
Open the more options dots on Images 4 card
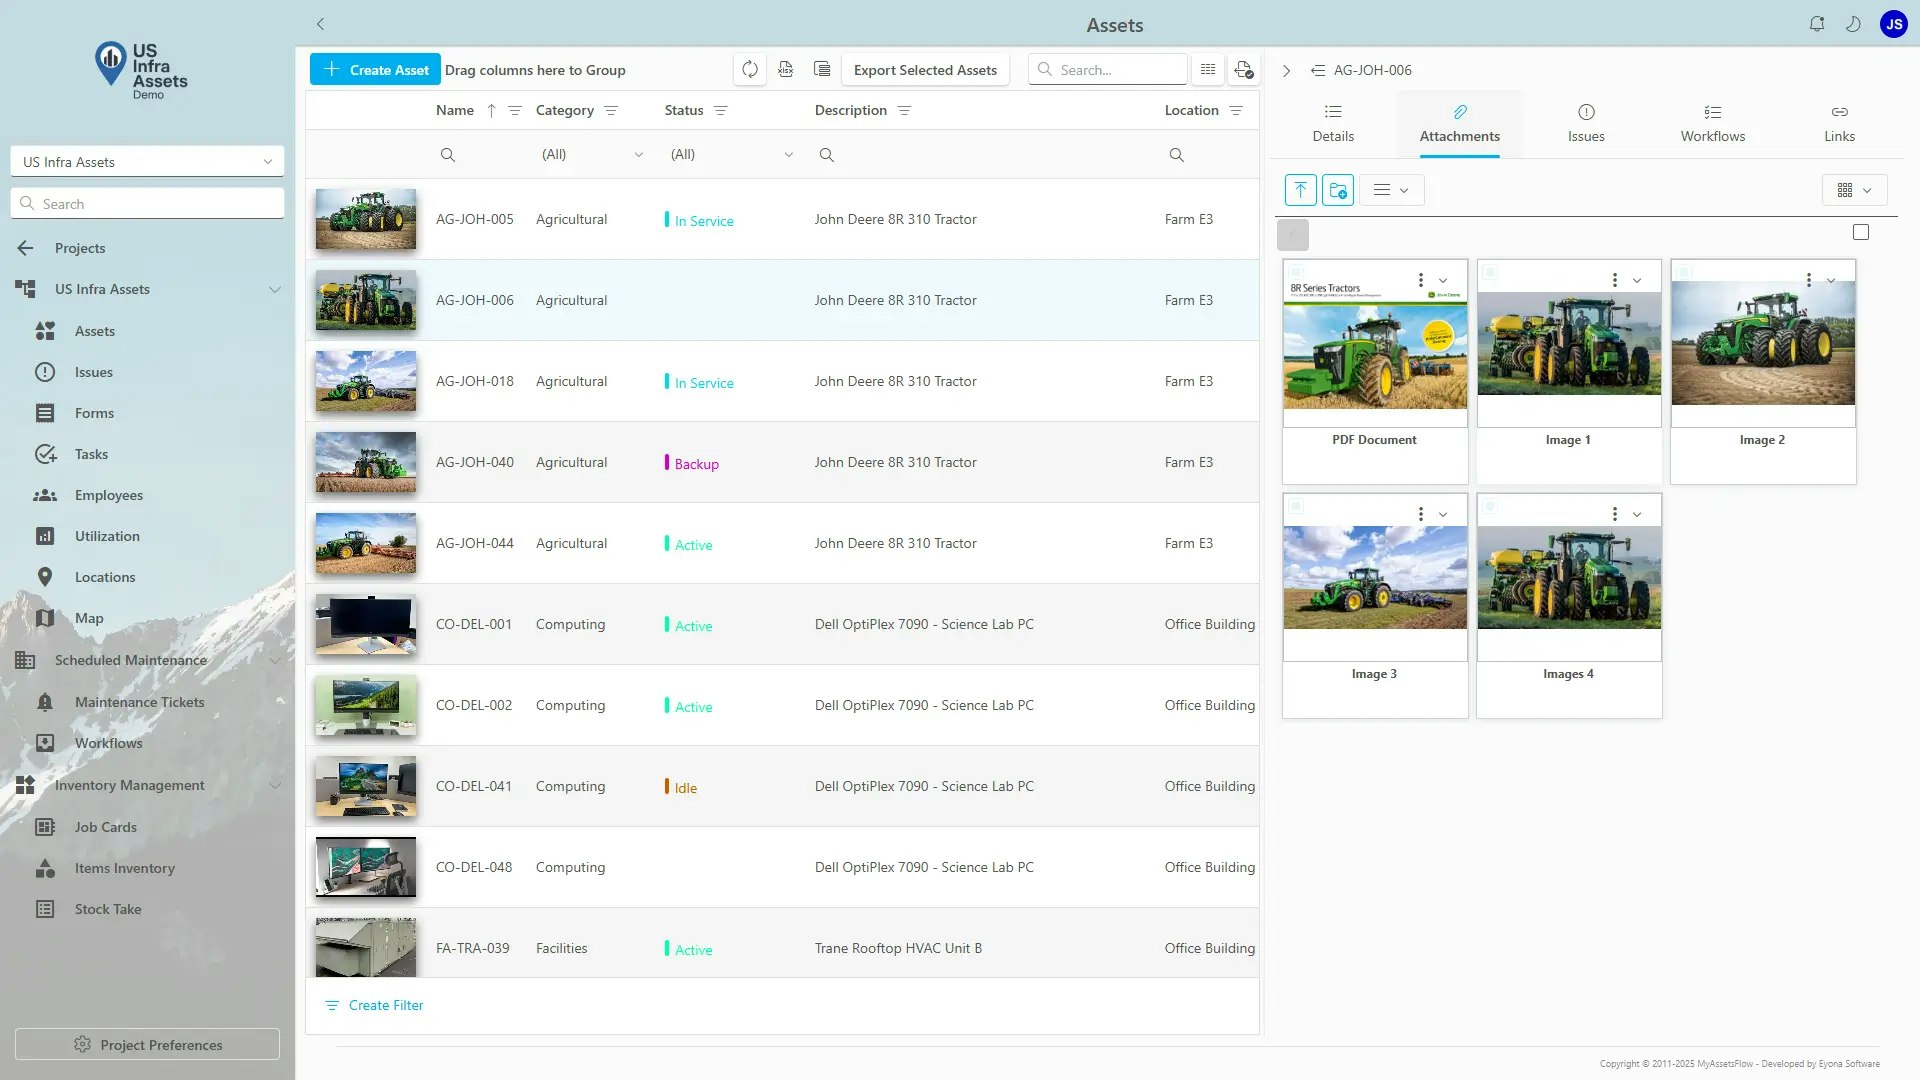click(x=1614, y=514)
